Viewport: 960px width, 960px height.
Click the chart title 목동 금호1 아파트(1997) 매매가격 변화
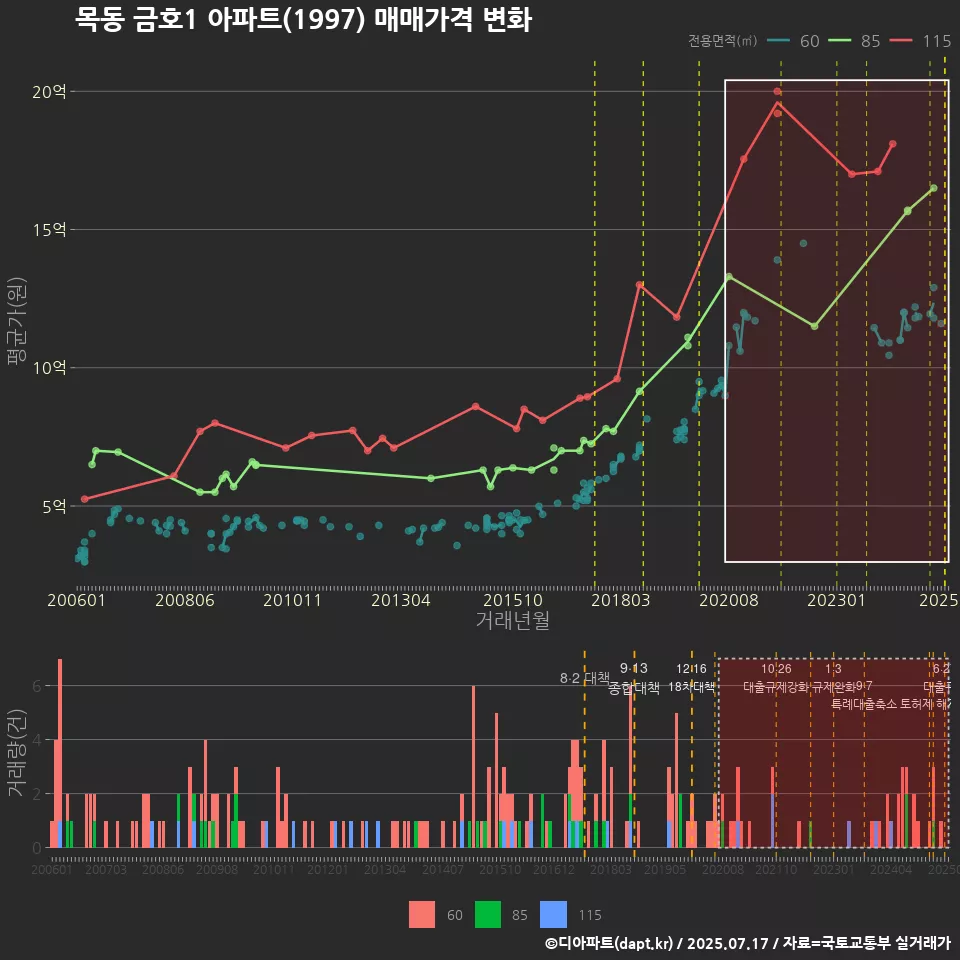pos(304,20)
